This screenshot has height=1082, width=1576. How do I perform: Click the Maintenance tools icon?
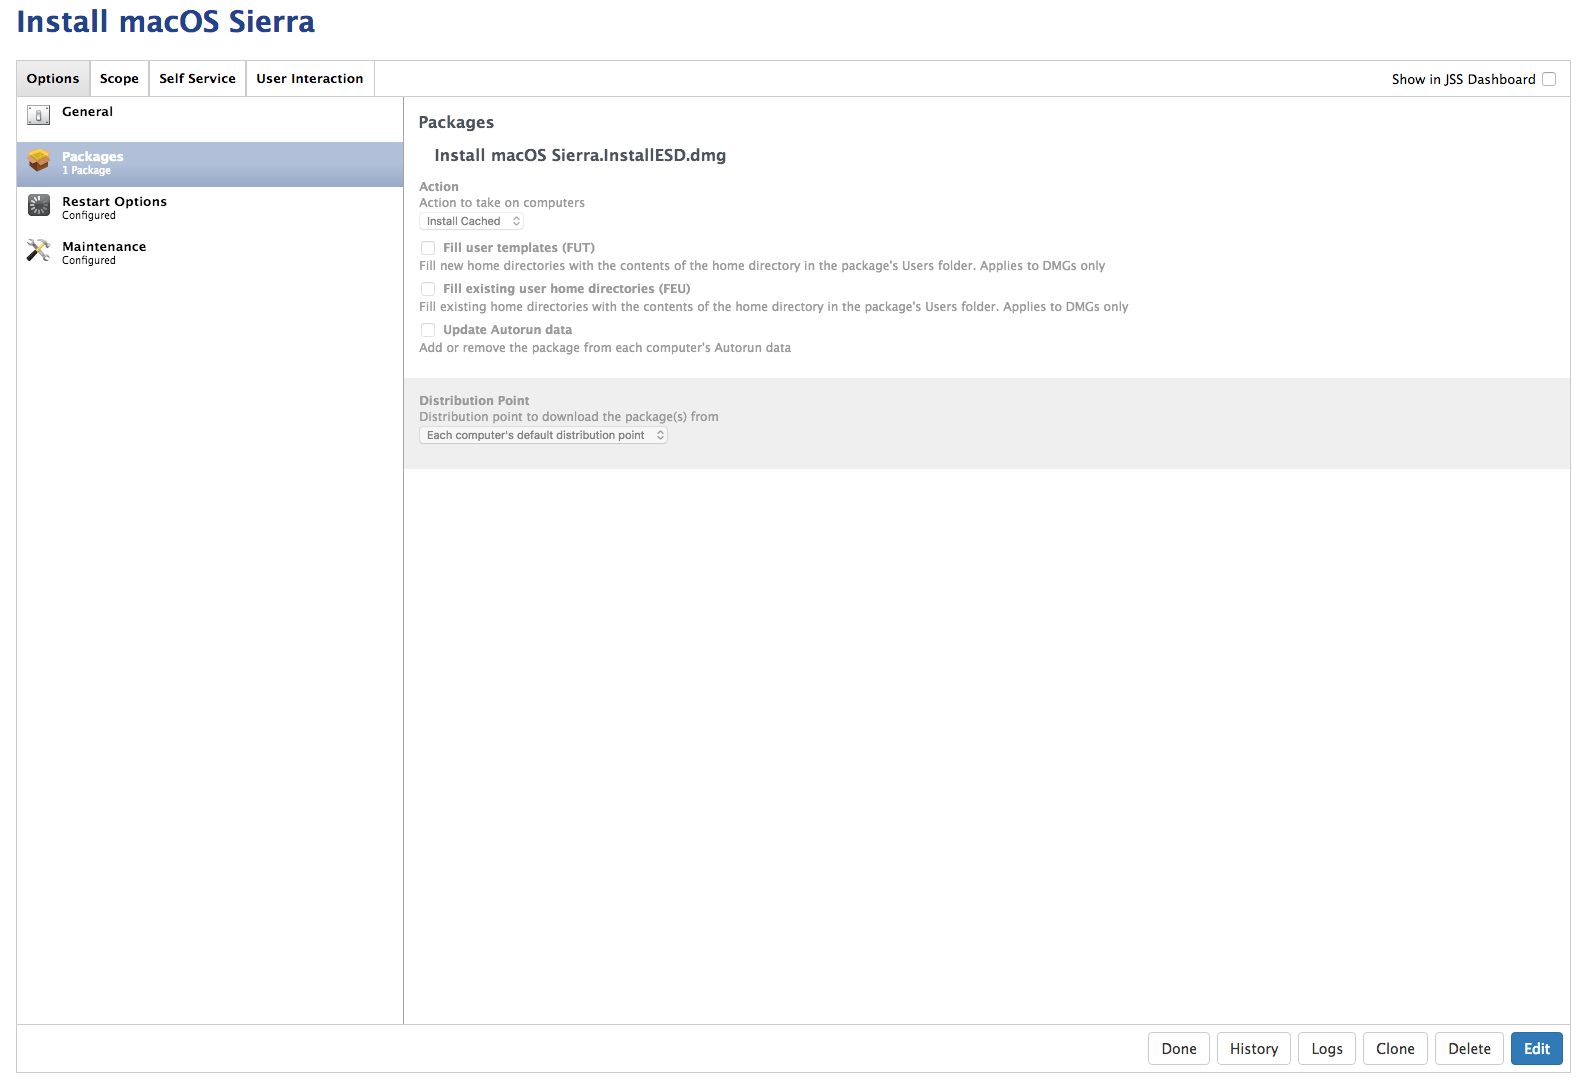39,250
